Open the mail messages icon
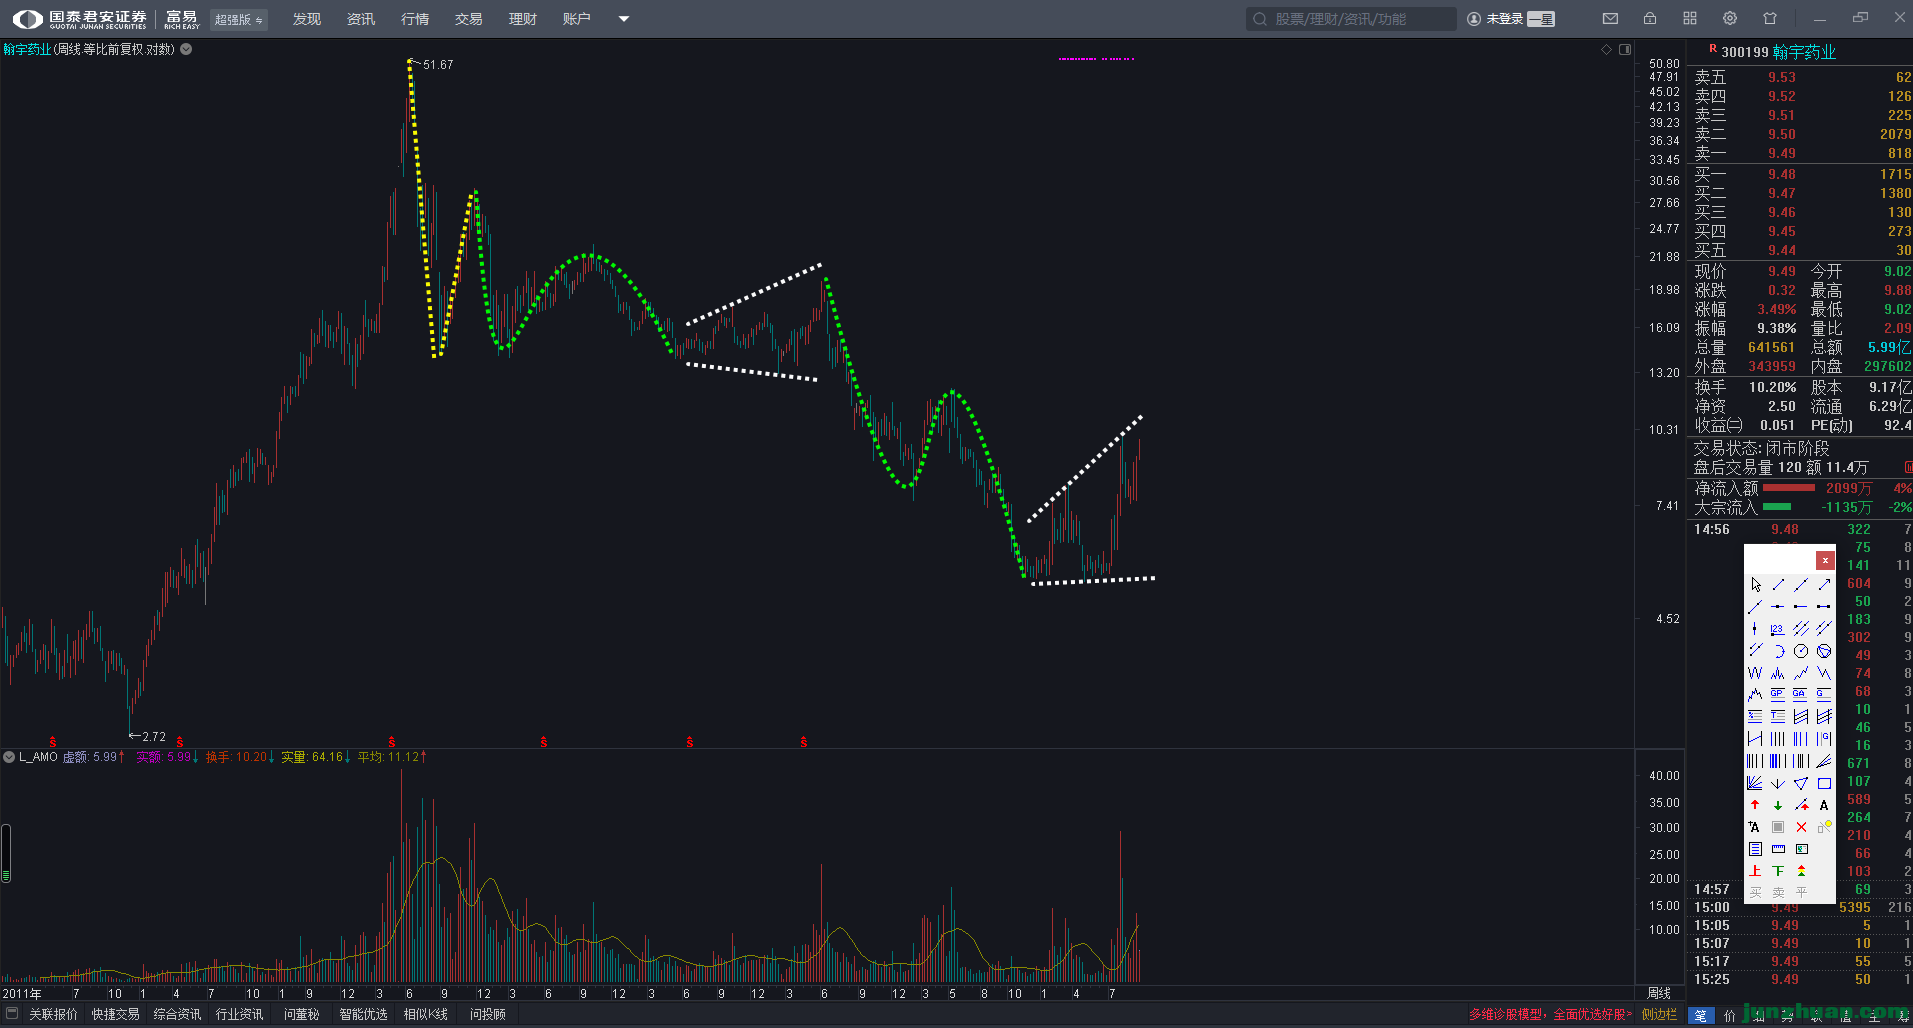This screenshot has width=1913, height=1028. [1610, 19]
